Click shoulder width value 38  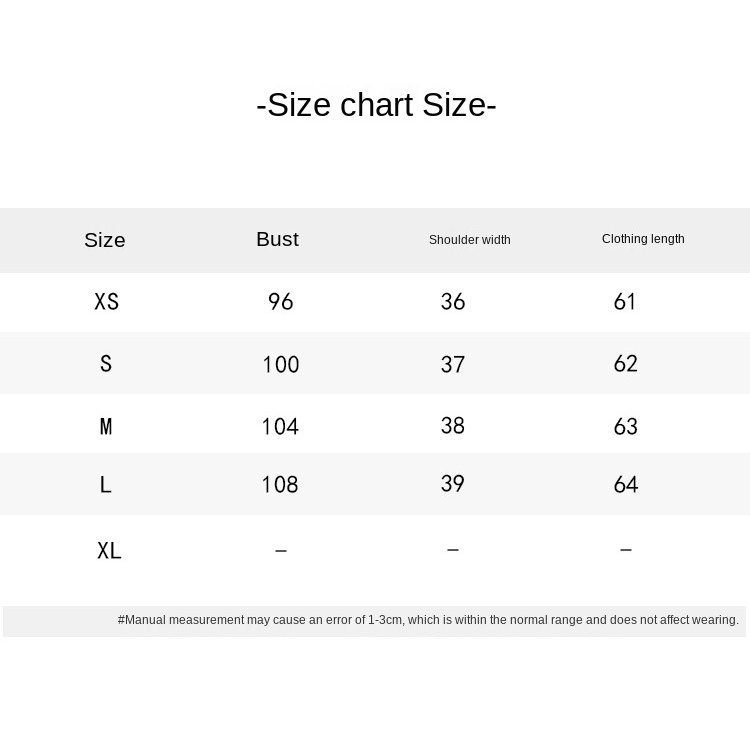click(453, 426)
